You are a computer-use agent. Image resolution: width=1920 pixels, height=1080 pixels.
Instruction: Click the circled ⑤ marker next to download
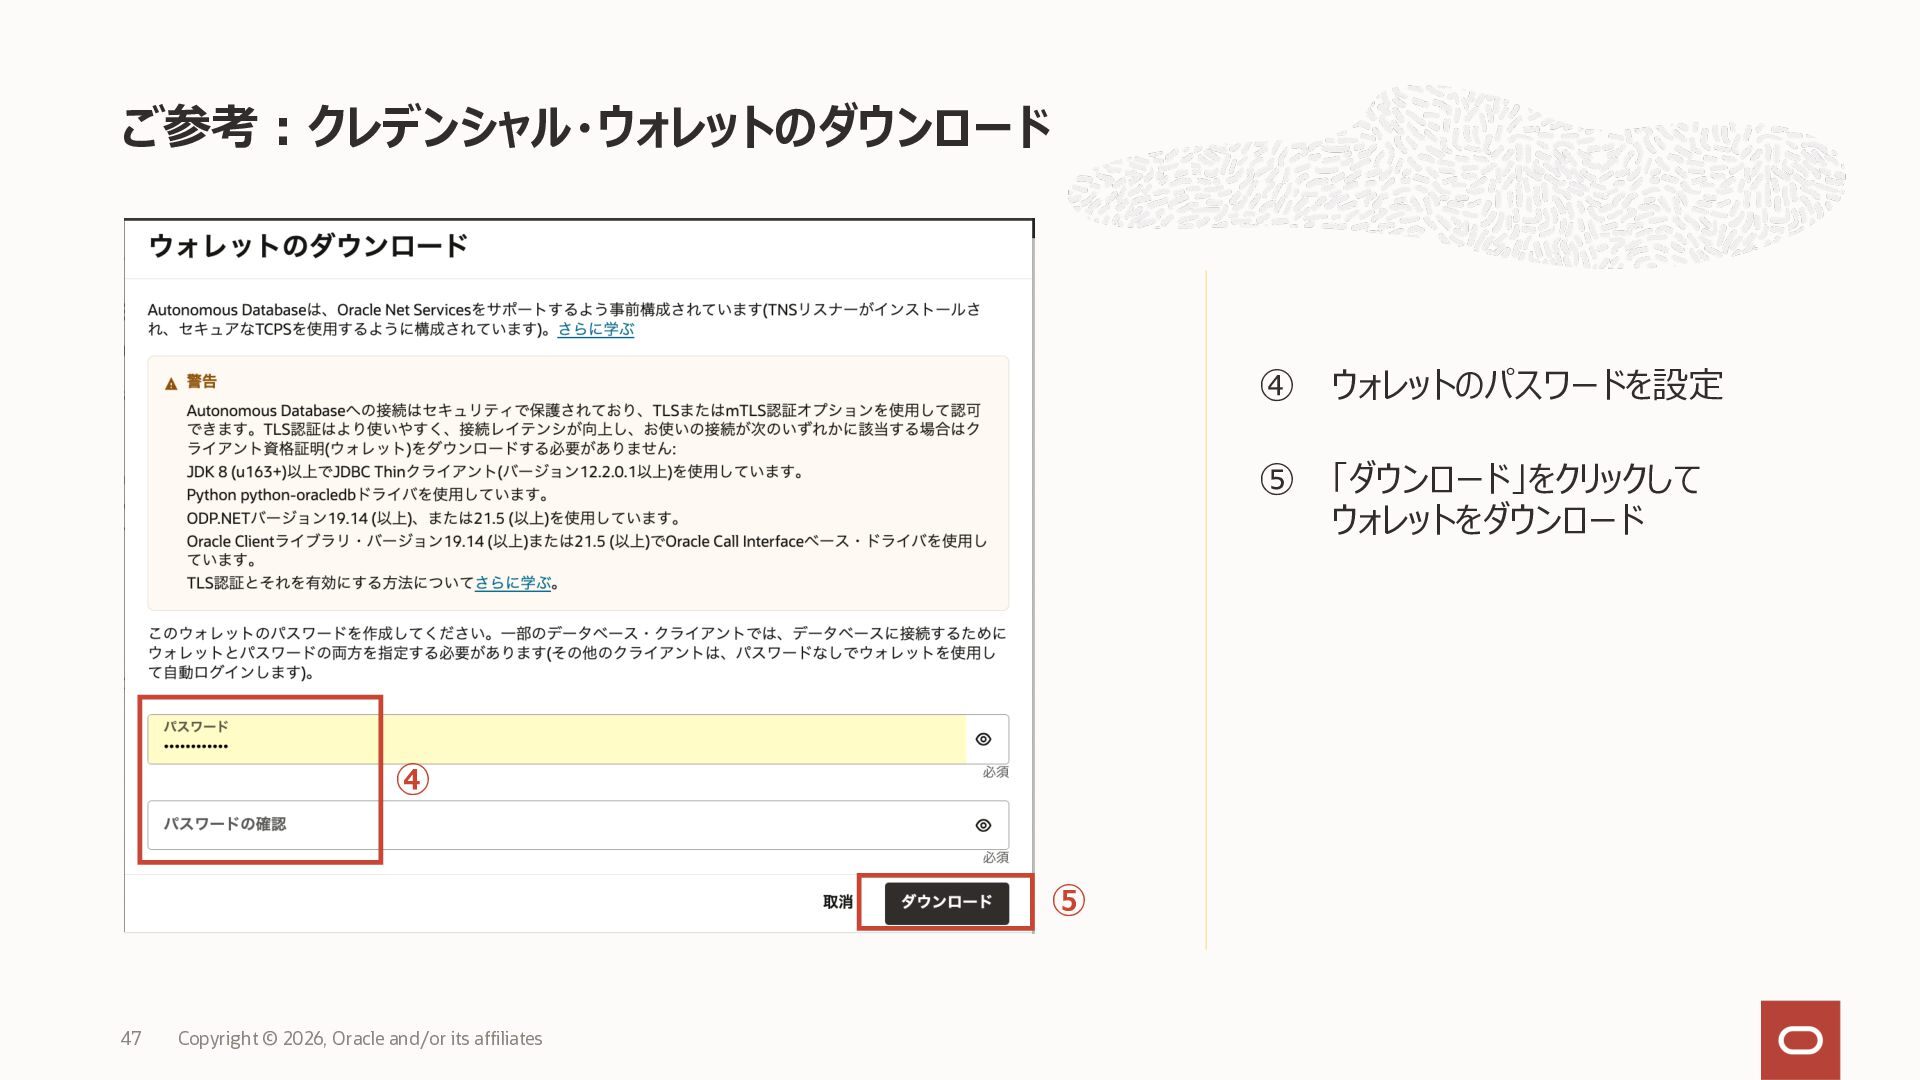pyautogui.click(x=1068, y=901)
